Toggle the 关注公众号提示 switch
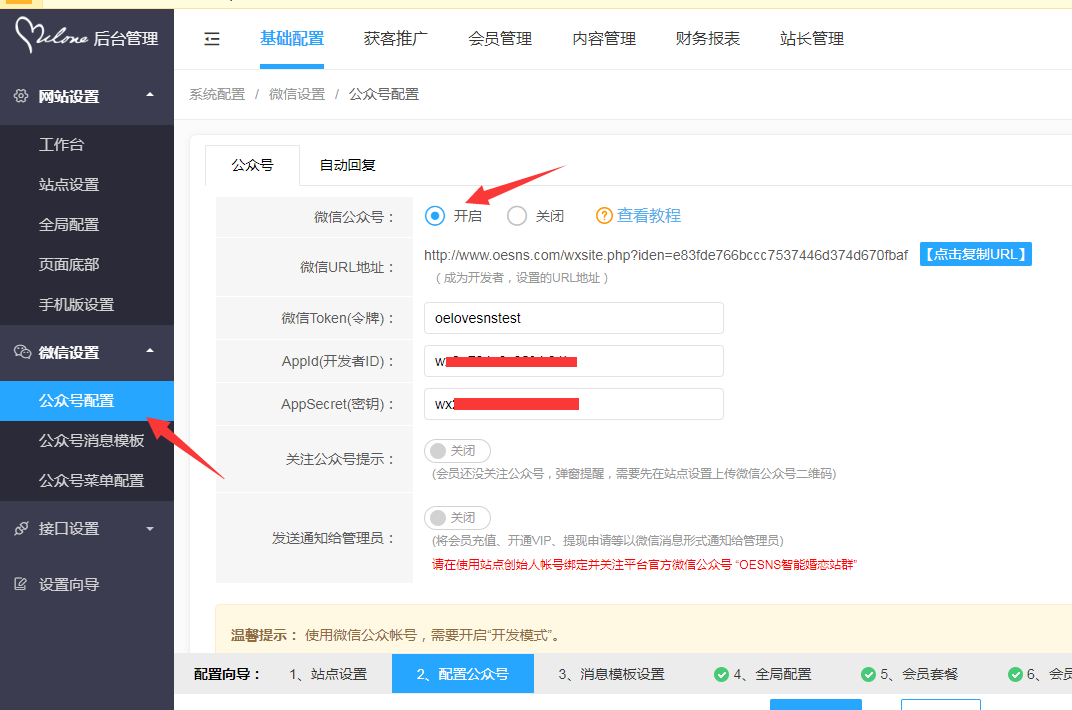The height and width of the screenshot is (710, 1072). tap(457, 451)
